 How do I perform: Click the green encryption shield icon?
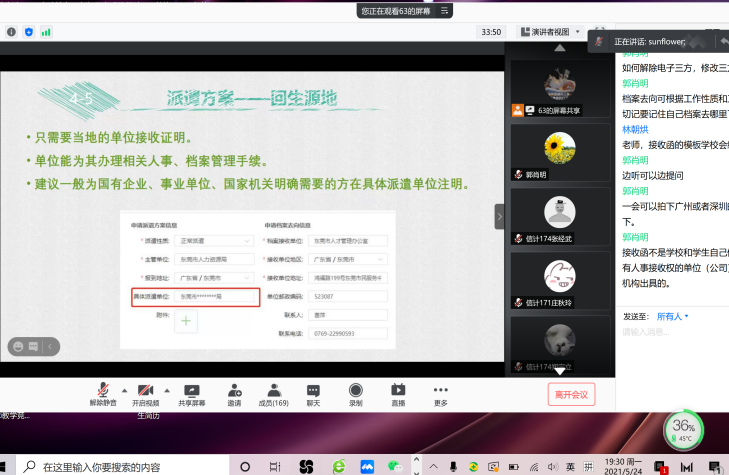pyautogui.click(x=28, y=32)
